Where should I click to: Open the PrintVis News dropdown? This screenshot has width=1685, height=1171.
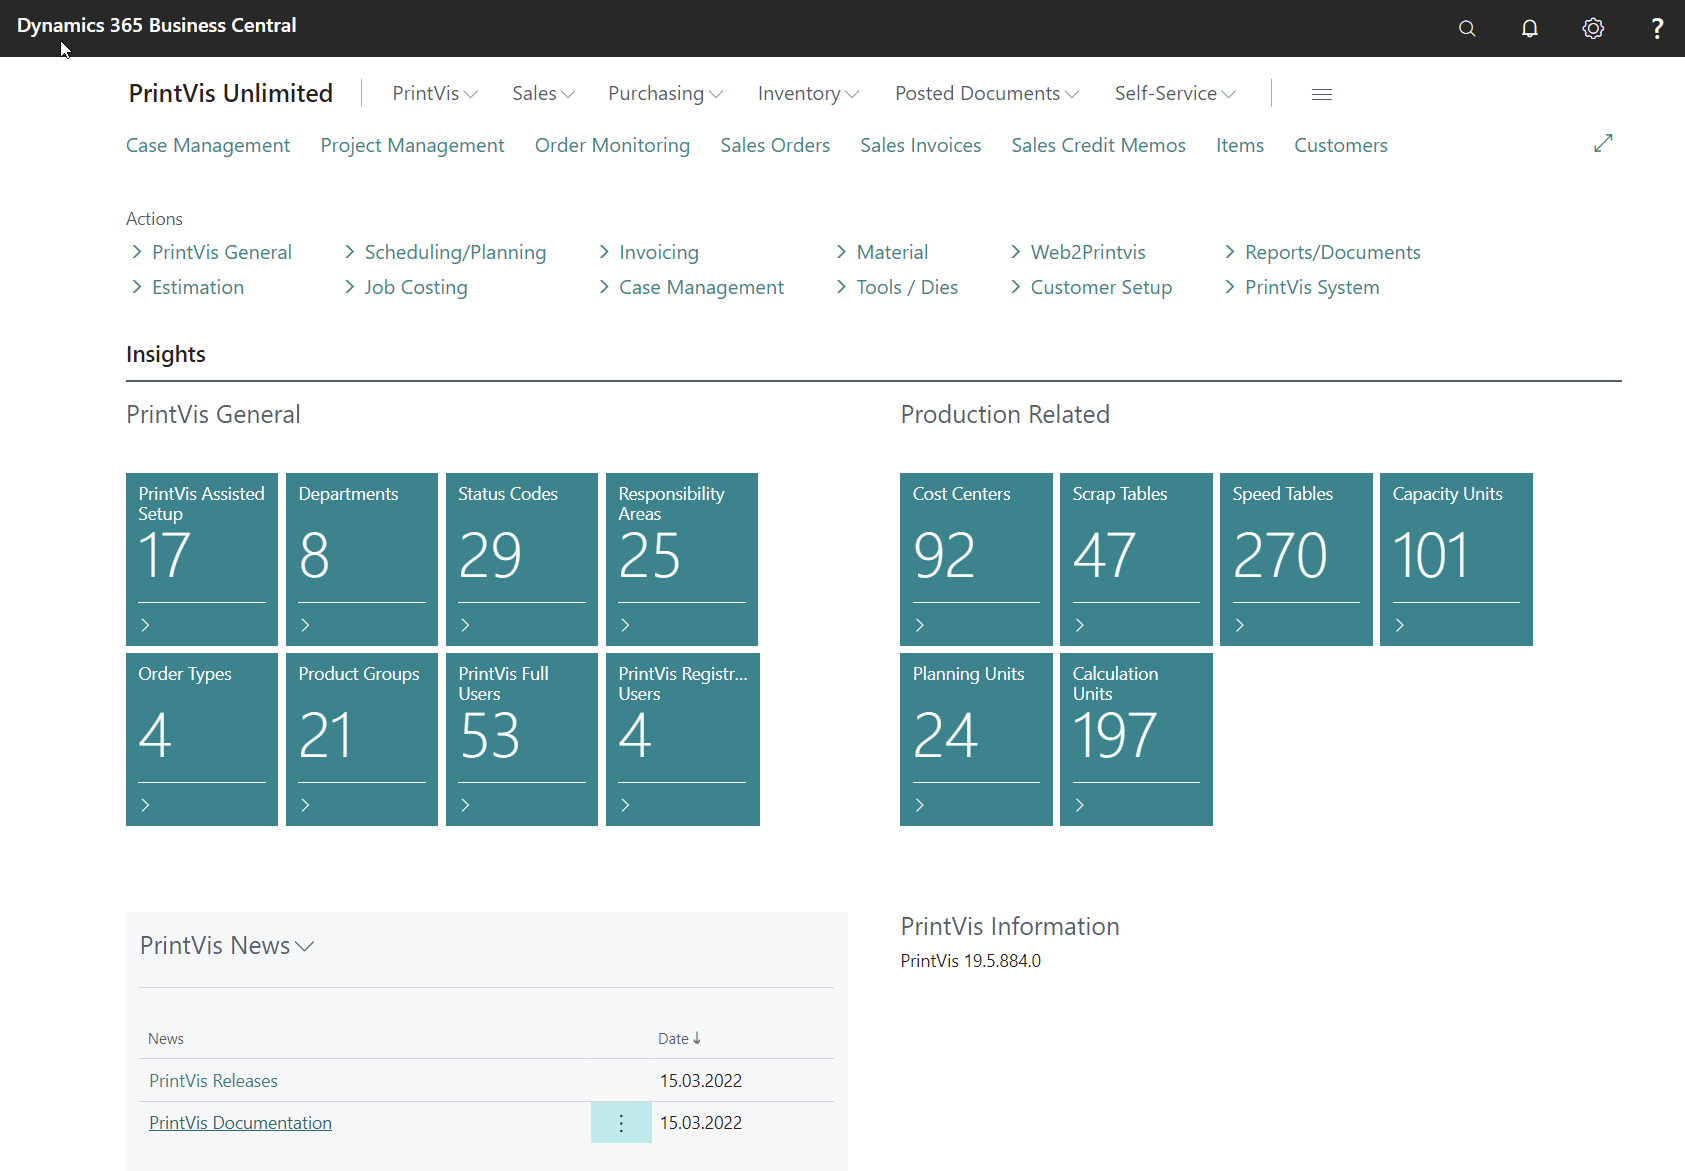[227, 946]
